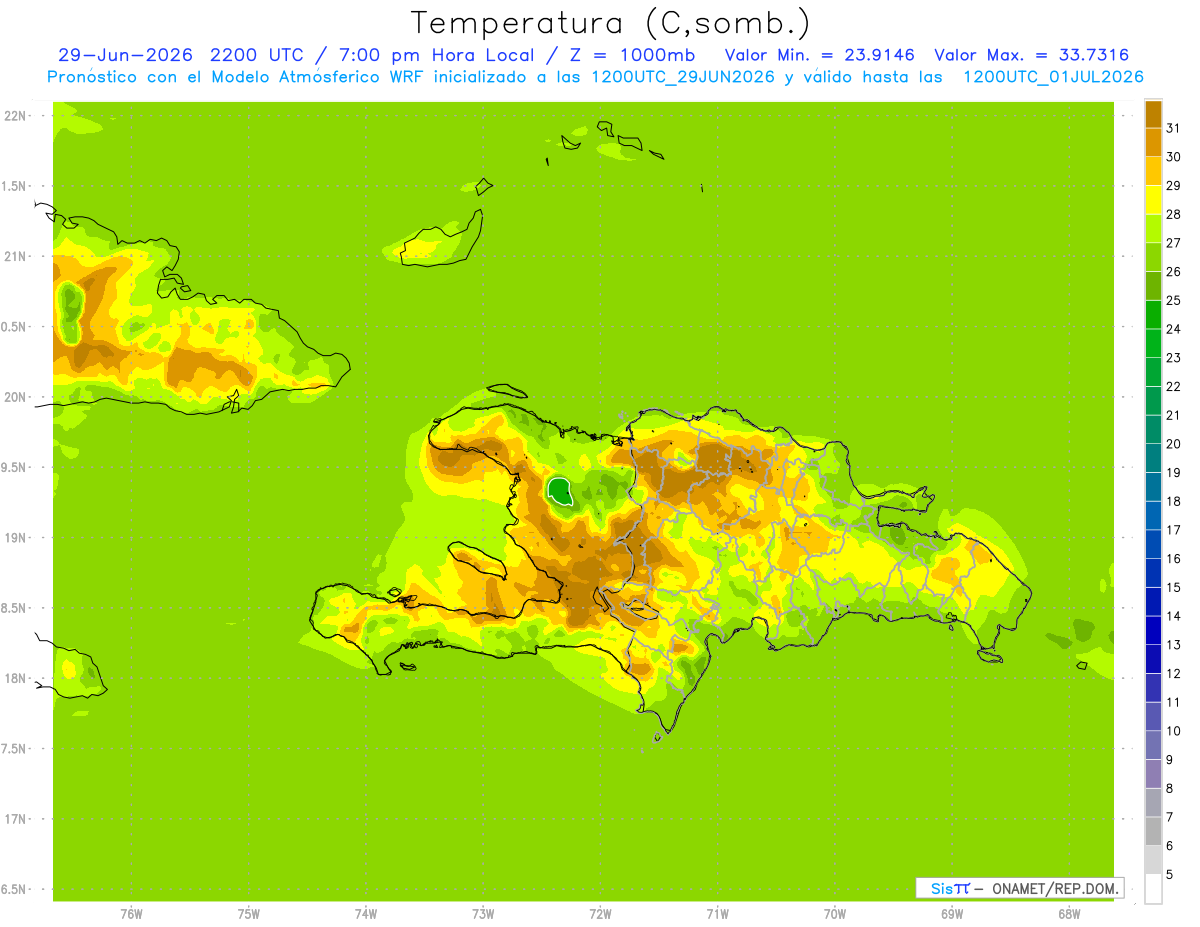1200x927 pixels.
Task: Click the gray colorbar segment between 6 and 7
Action: [x=1153, y=831]
